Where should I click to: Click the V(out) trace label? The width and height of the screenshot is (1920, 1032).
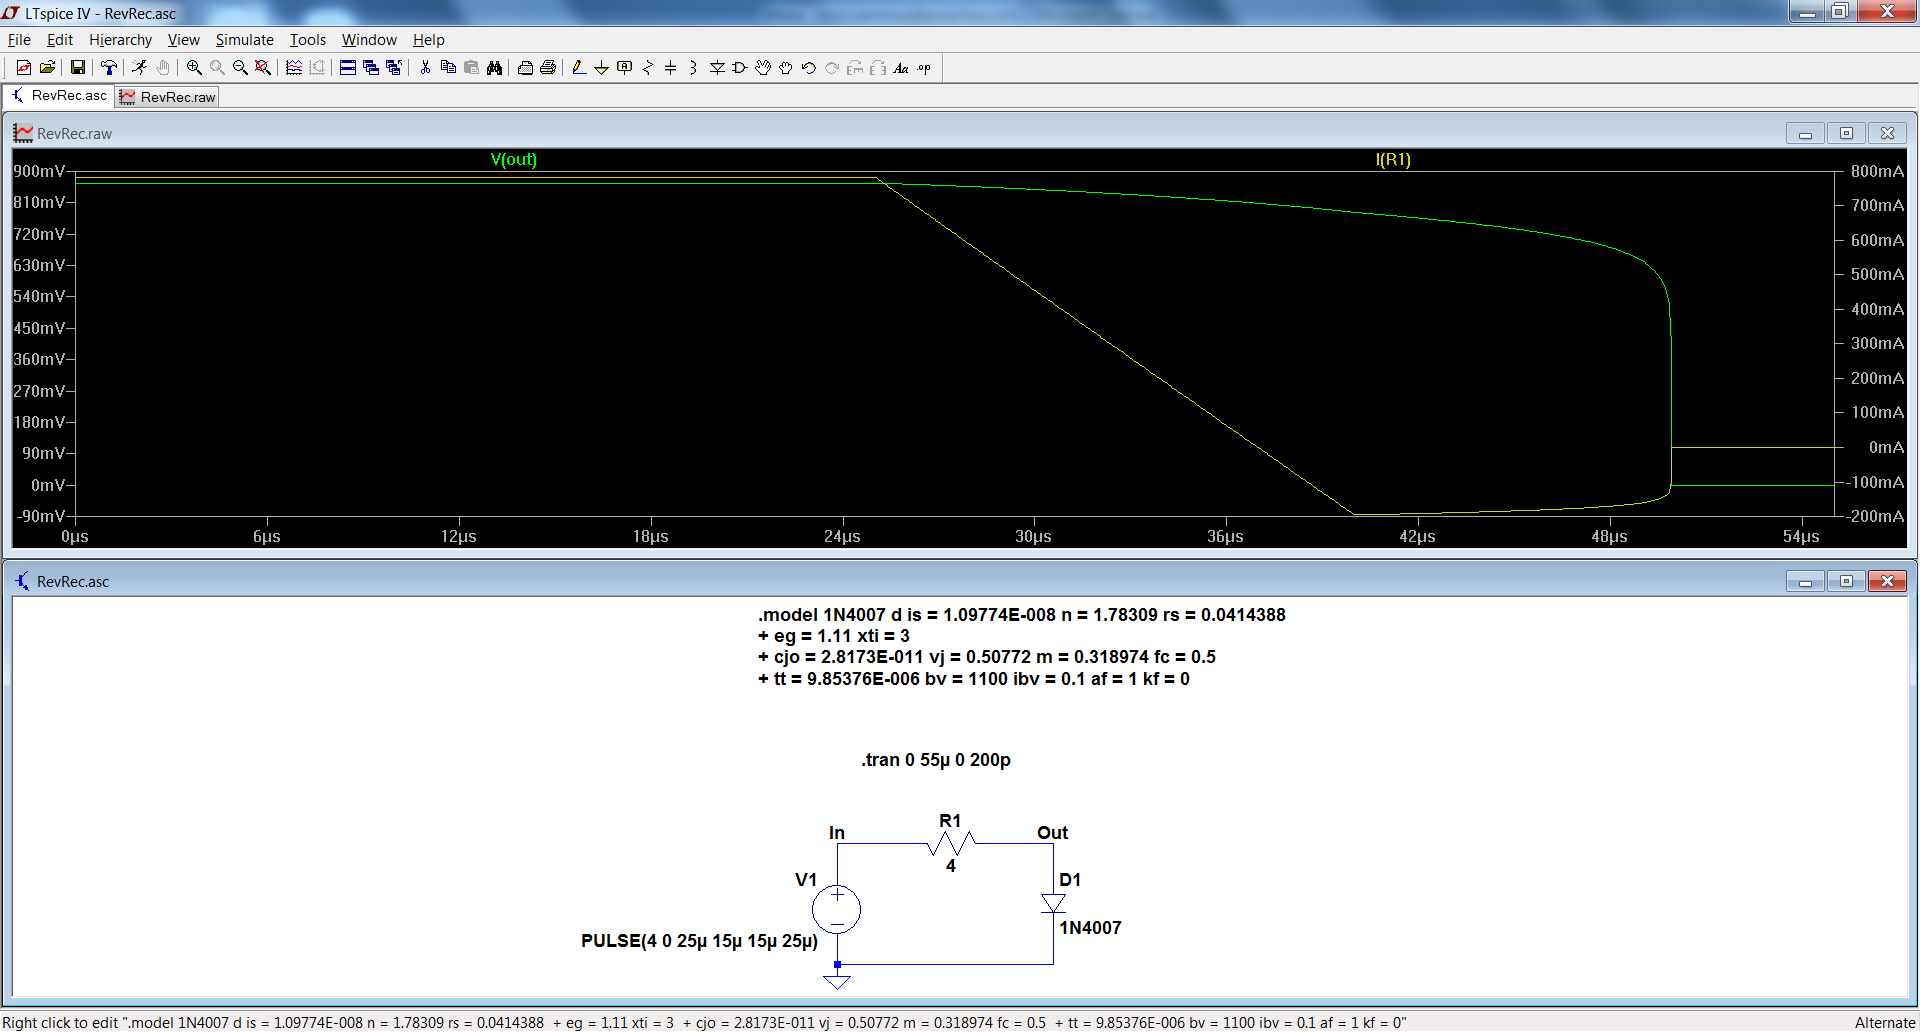coord(513,159)
